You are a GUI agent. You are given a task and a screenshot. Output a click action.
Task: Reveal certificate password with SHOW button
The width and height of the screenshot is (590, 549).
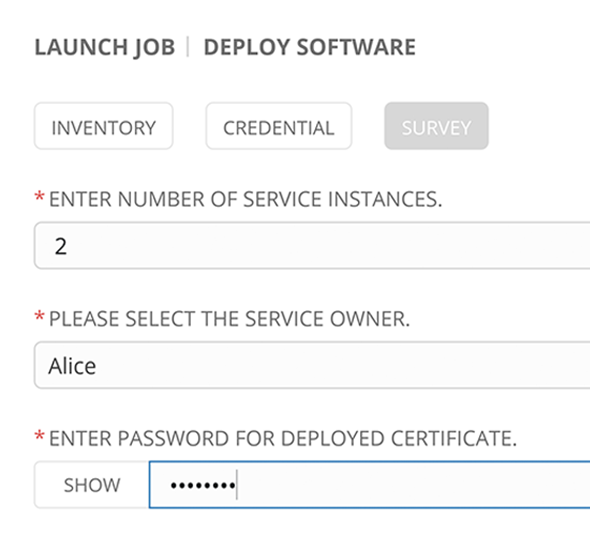(92, 485)
